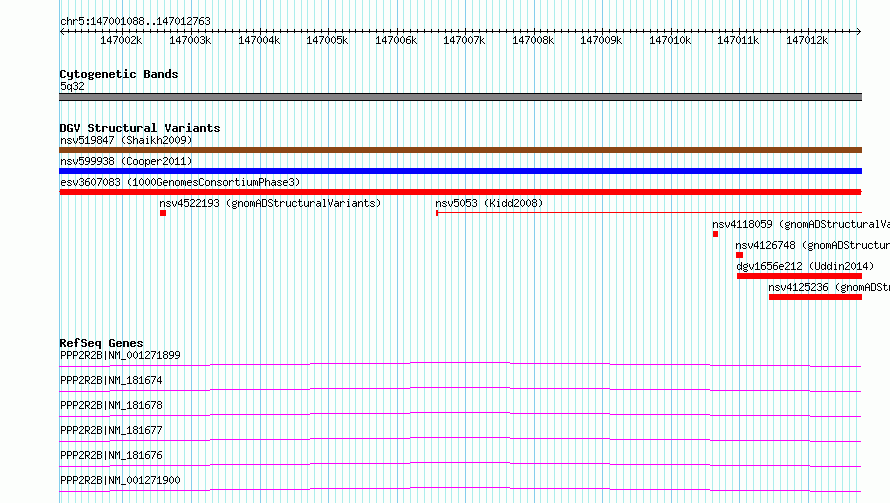Click the nsv4126748 variant label

click(x=812, y=245)
